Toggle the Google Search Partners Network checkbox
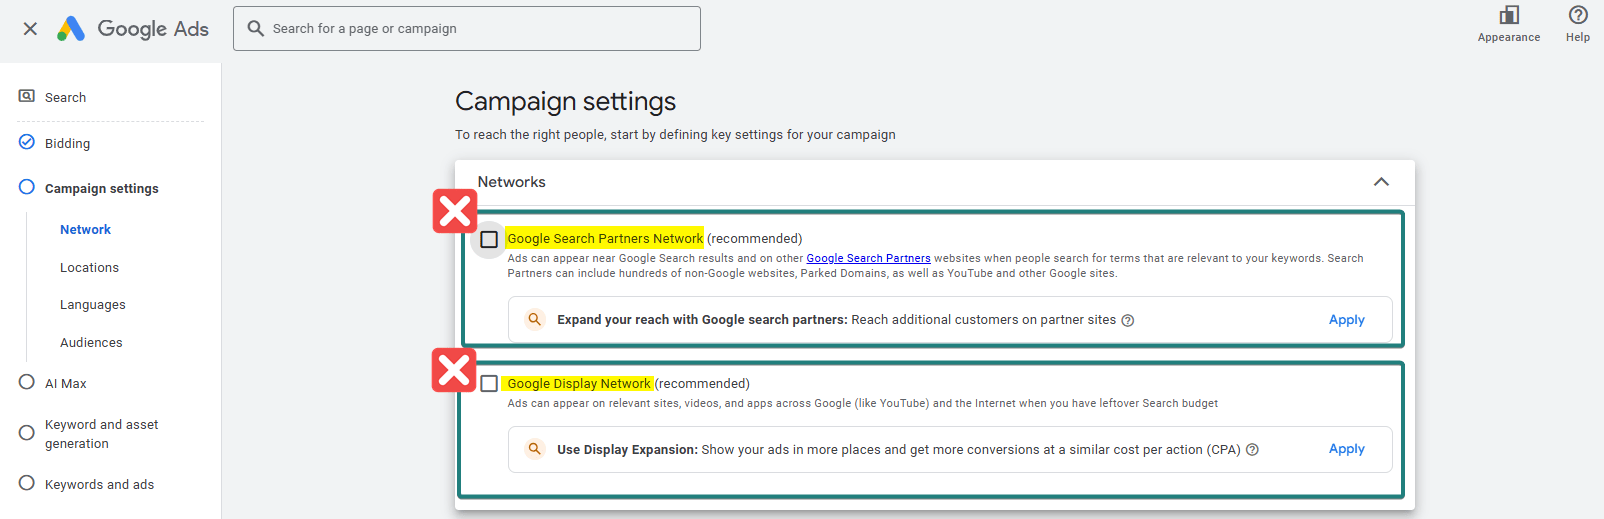The height and width of the screenshot is (519, 1604). pyautogui.click(x=489, y=239)
